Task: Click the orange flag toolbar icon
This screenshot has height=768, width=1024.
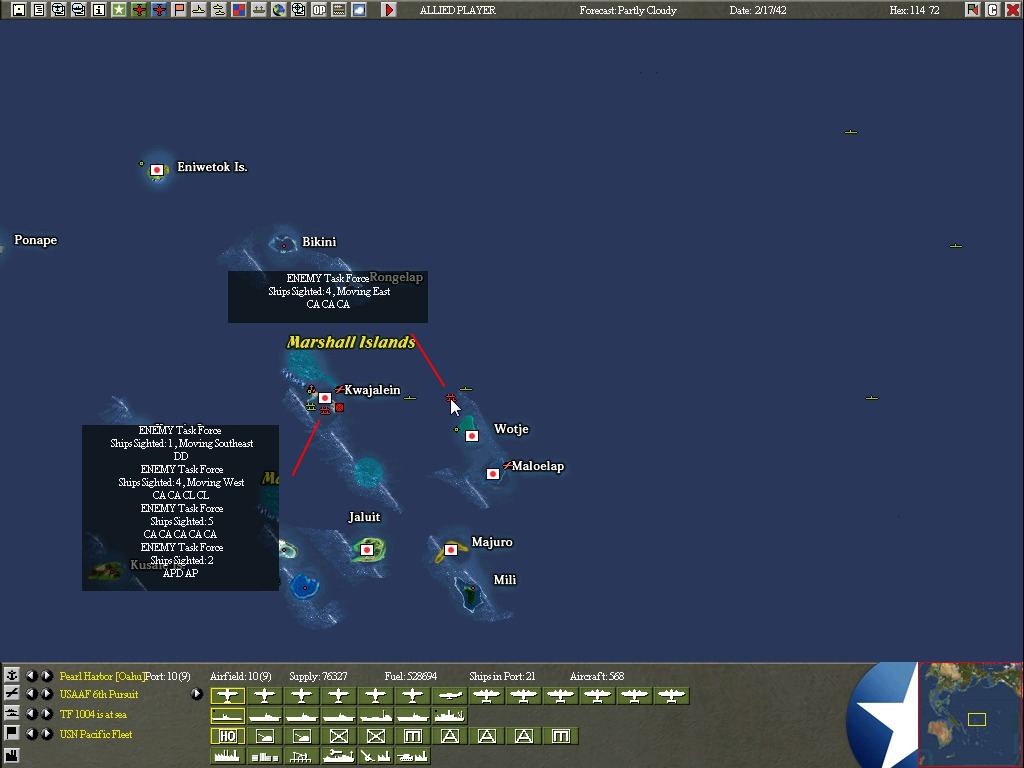Action: [179, 10]
